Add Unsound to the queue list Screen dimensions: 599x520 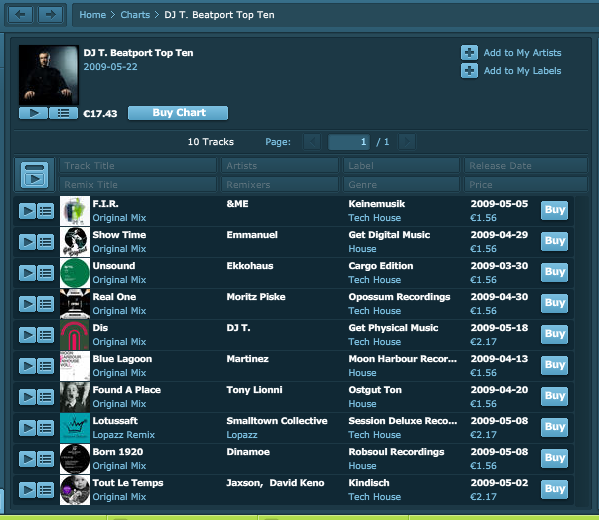point(45,273)
